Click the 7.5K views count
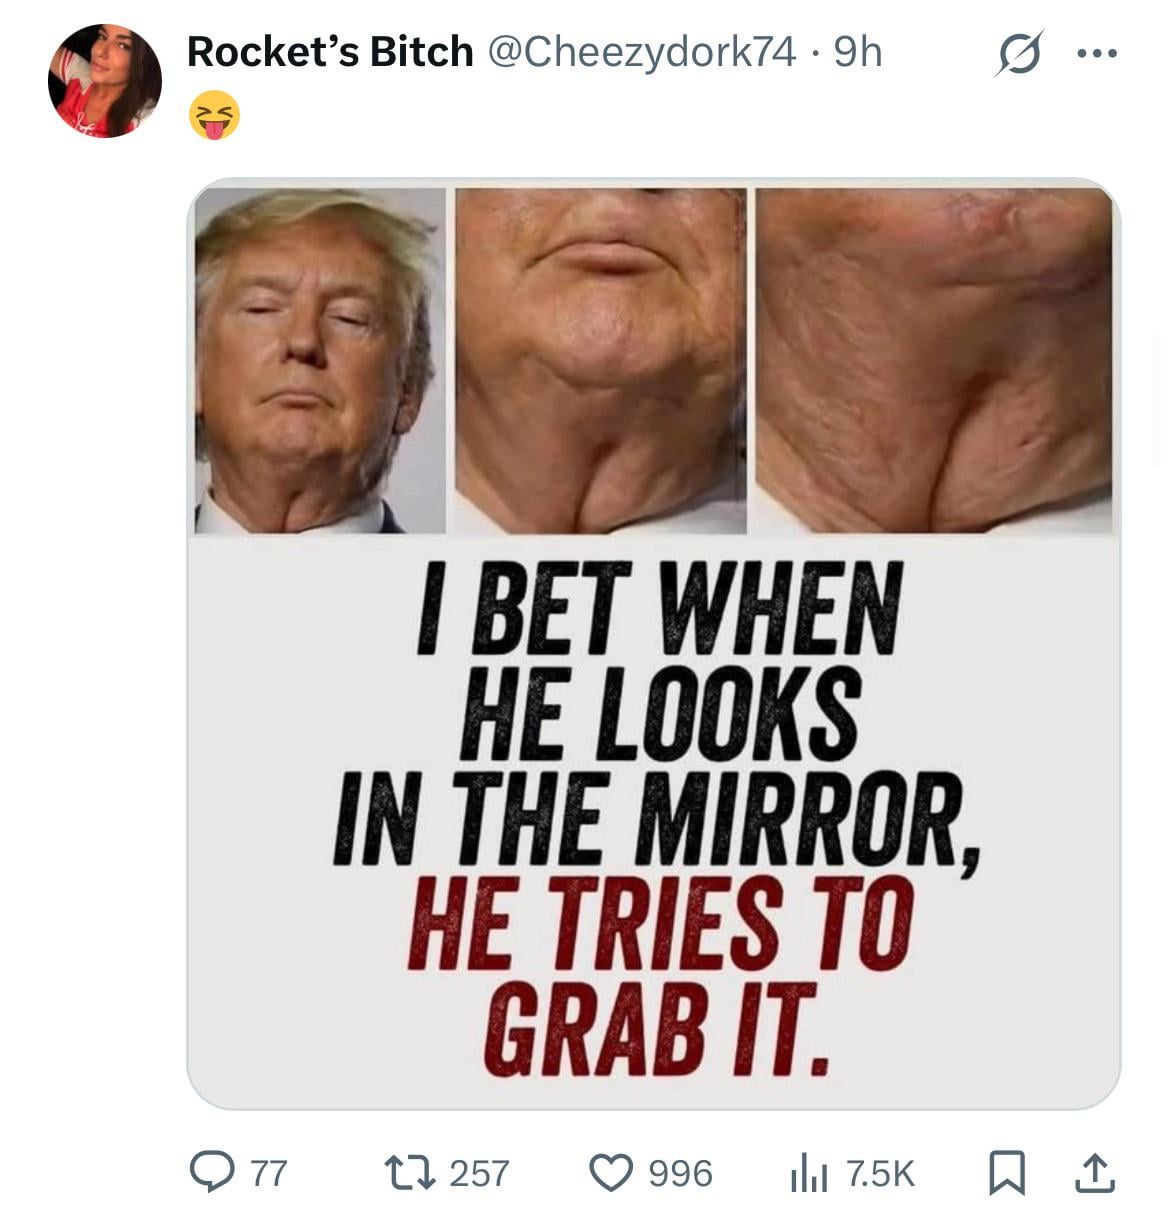 [x=880, y=1173]
